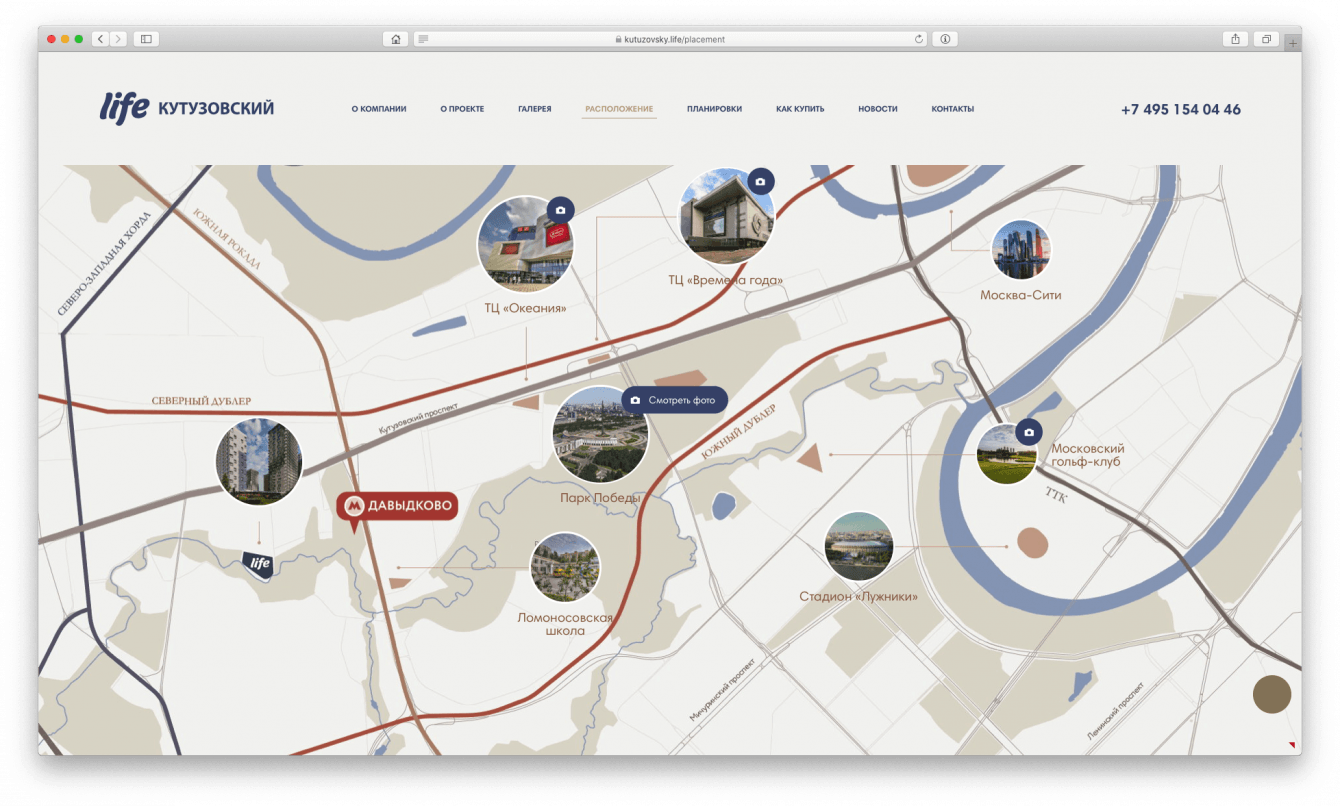1340x806 pixels.
Task: Click the ТТК road label
Action: (1056, 495)
